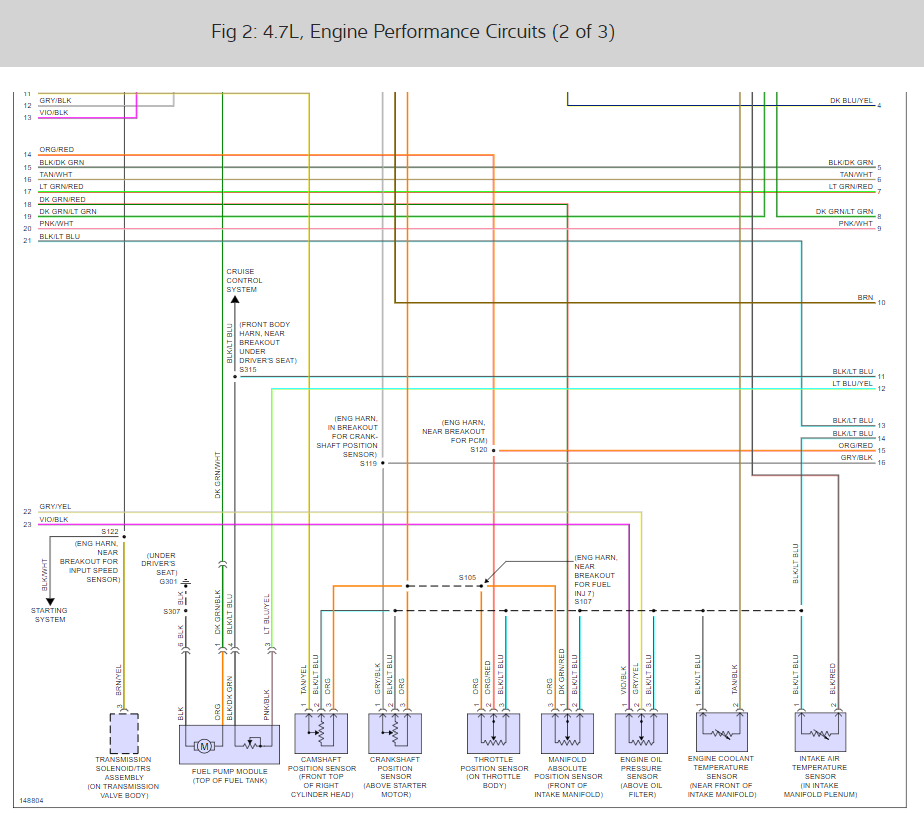Click the S122 splice dot

[x=124, y=536]
